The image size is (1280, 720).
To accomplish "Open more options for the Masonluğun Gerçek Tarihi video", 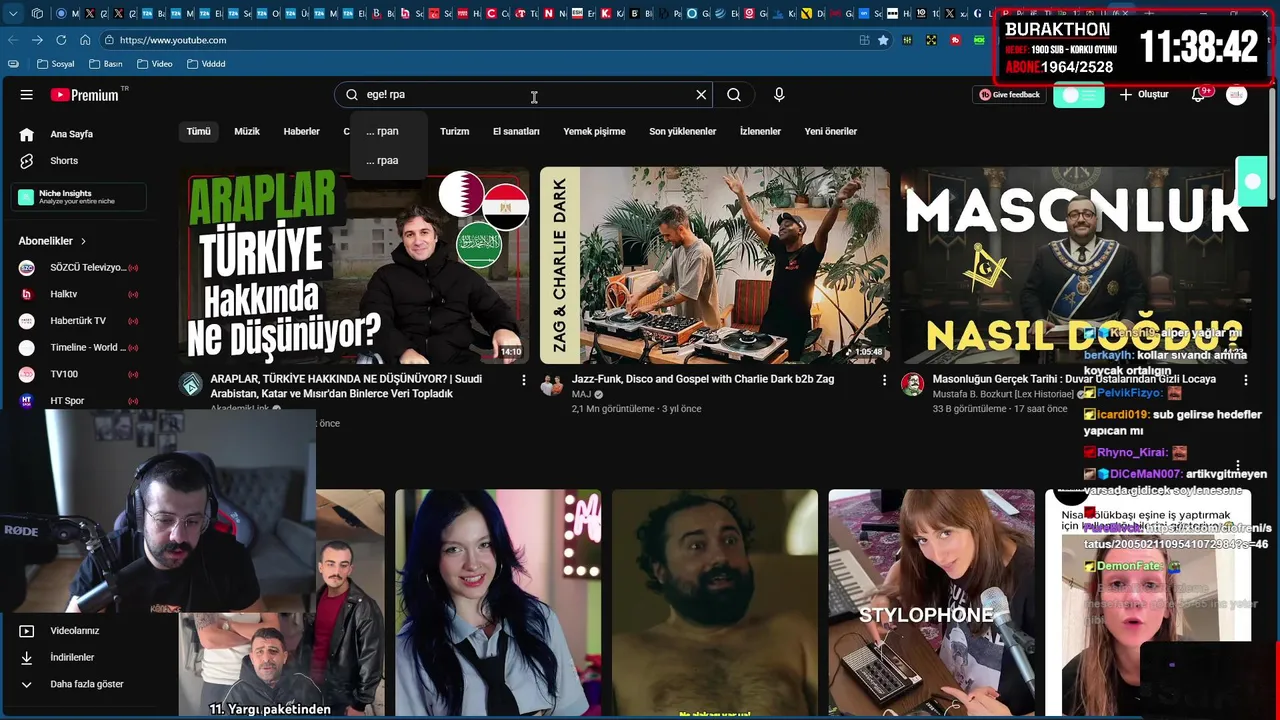I will point(1245,380).
